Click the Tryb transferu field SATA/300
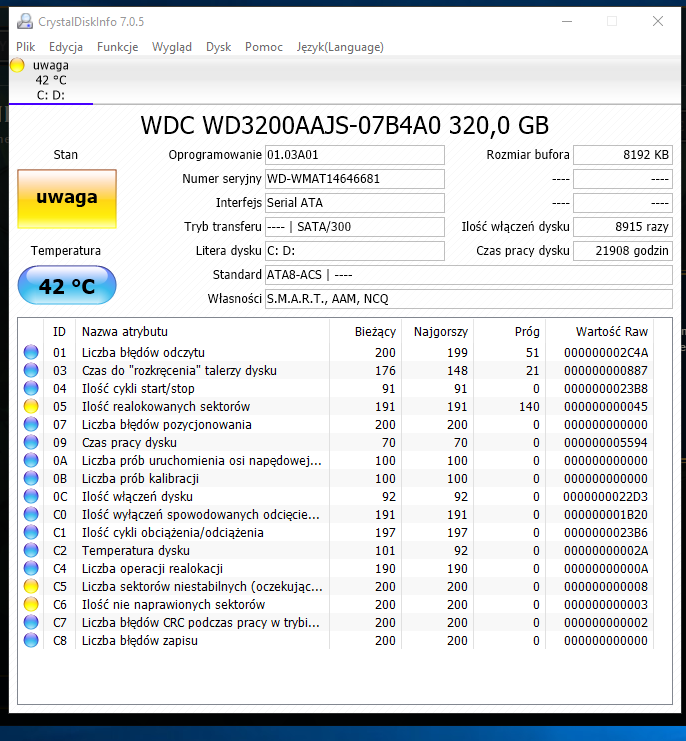Viewport: 686px width, 741px height. pos(354,227)
